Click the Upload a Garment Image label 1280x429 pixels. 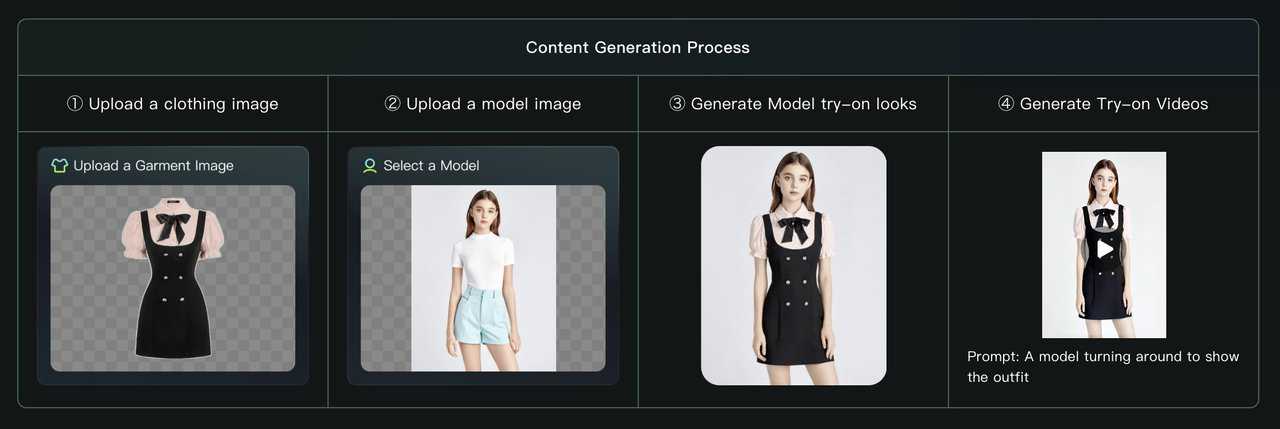click(x=153, y=165)
